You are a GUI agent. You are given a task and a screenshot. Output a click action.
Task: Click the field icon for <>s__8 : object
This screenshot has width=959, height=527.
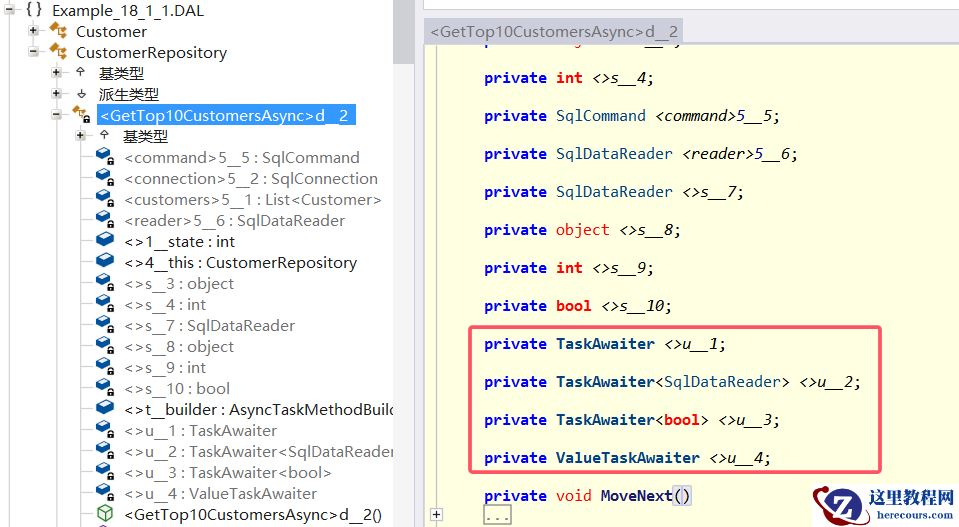(x=105, y=345)
